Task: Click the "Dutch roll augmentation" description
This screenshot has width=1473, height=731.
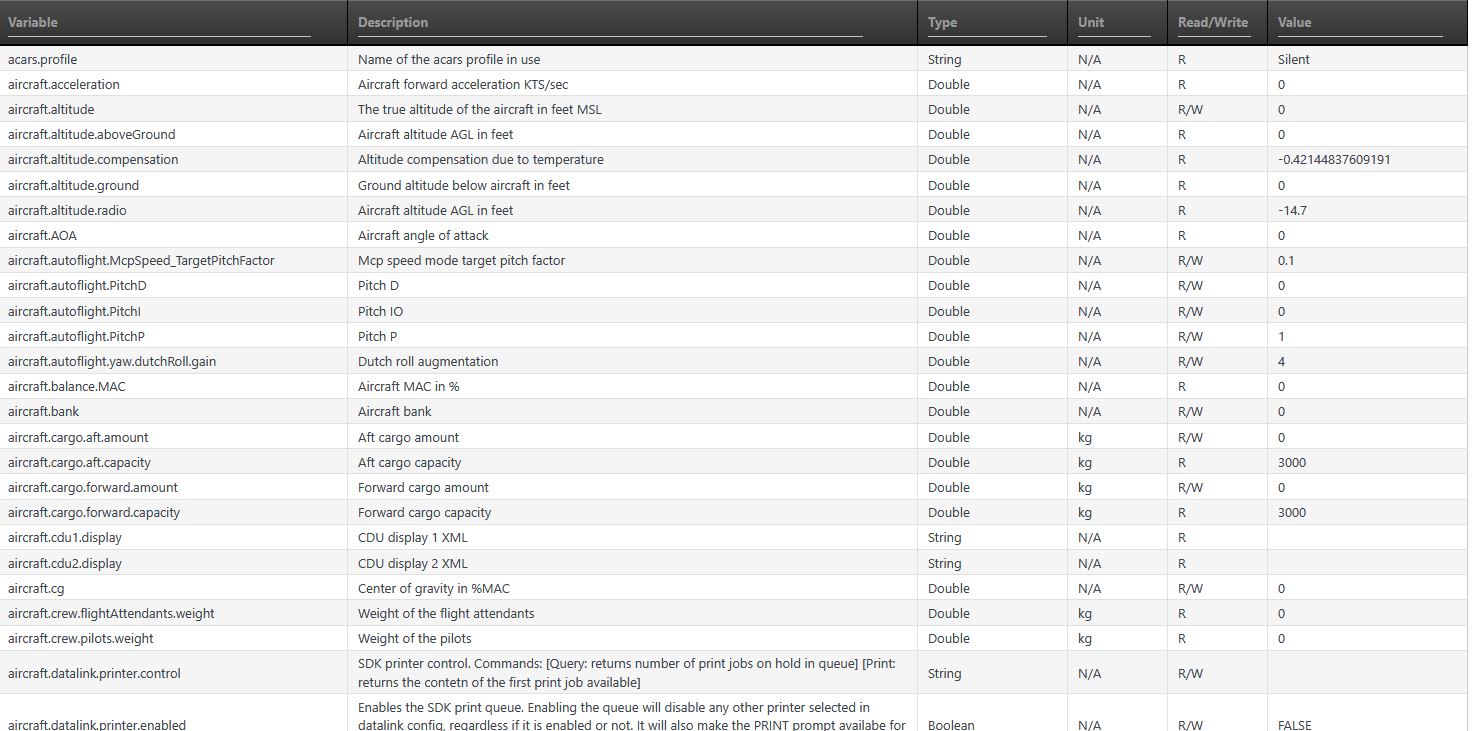Action: coord(428,362)
